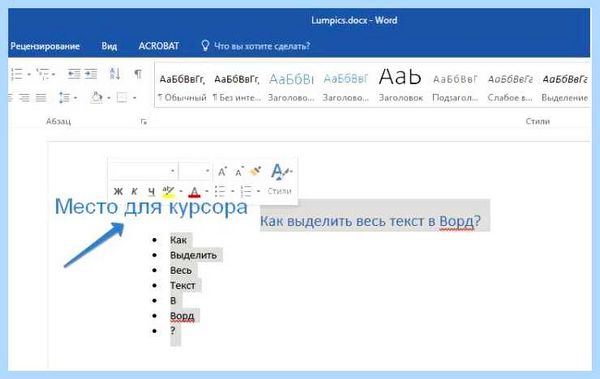
Task: Click the 'Что вы хотите сделать?' search box
Action: 262,46
